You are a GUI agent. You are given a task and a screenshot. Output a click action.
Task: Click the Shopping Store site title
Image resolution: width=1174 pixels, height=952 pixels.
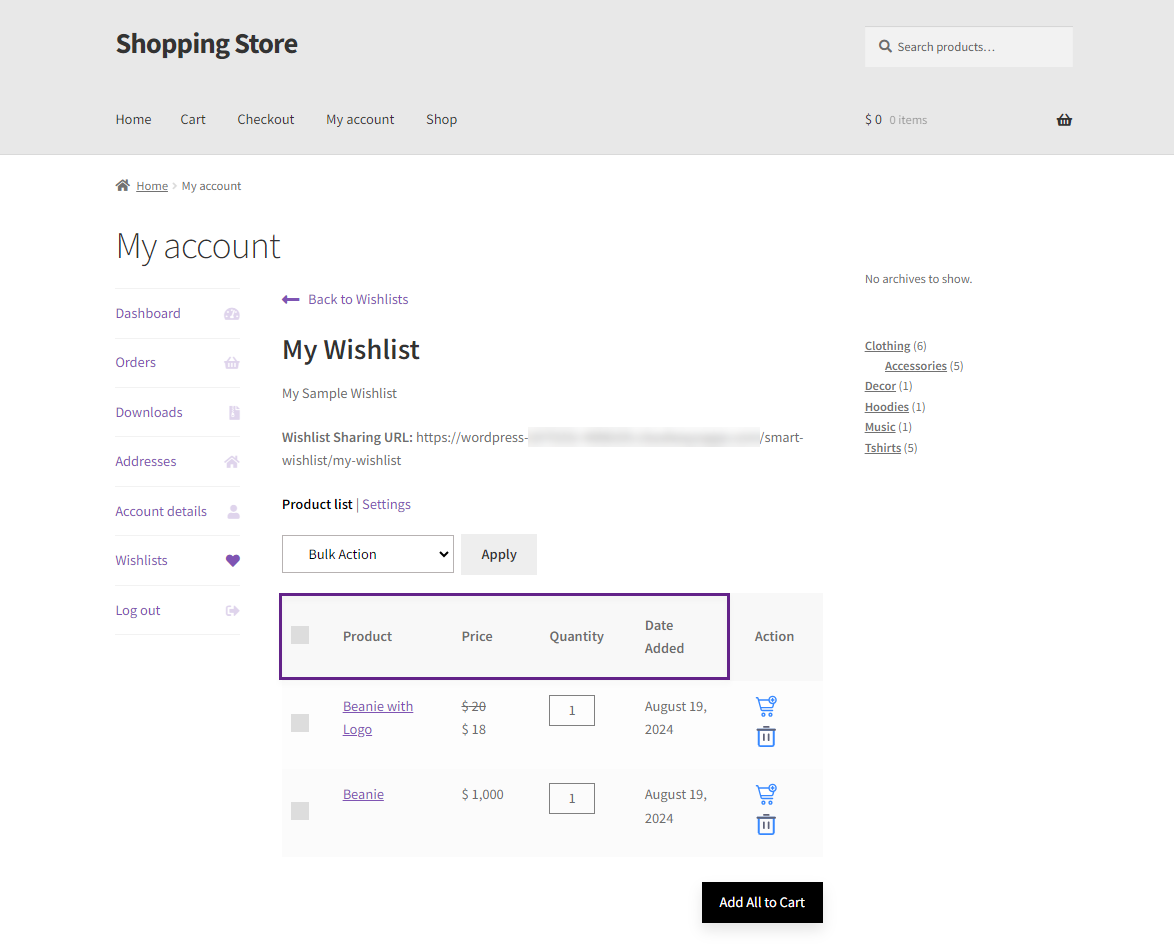point(207,43)
